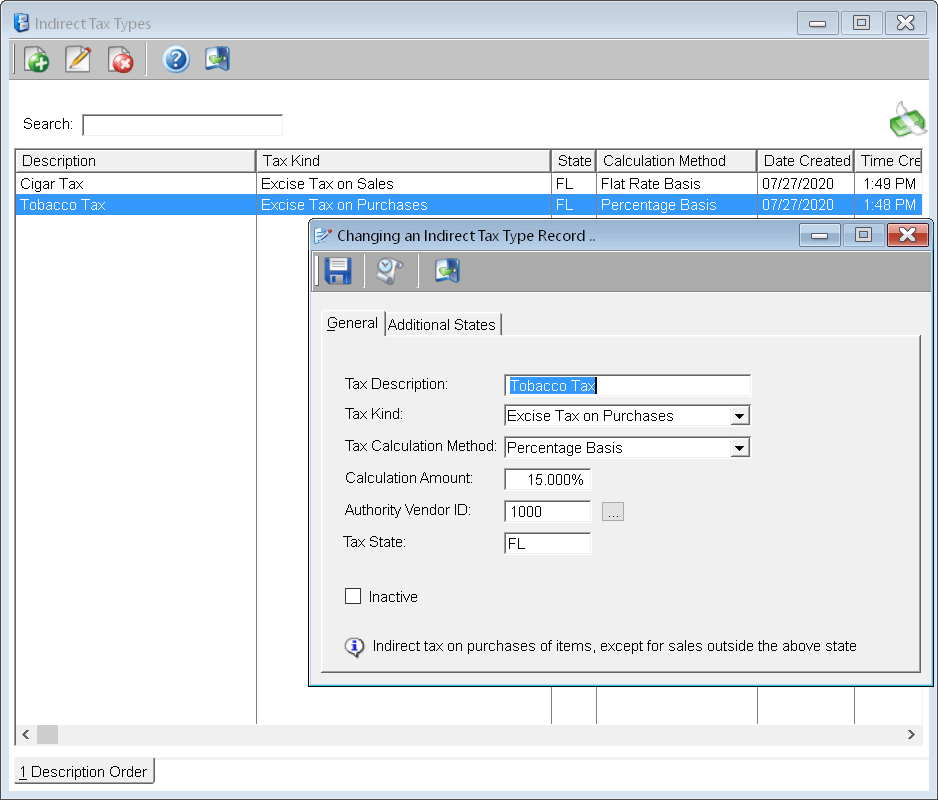Image resolution: width=938 pixels, height=800 pixels.
Task: Click the Add New Record icon
Action: tap(36, 59)
